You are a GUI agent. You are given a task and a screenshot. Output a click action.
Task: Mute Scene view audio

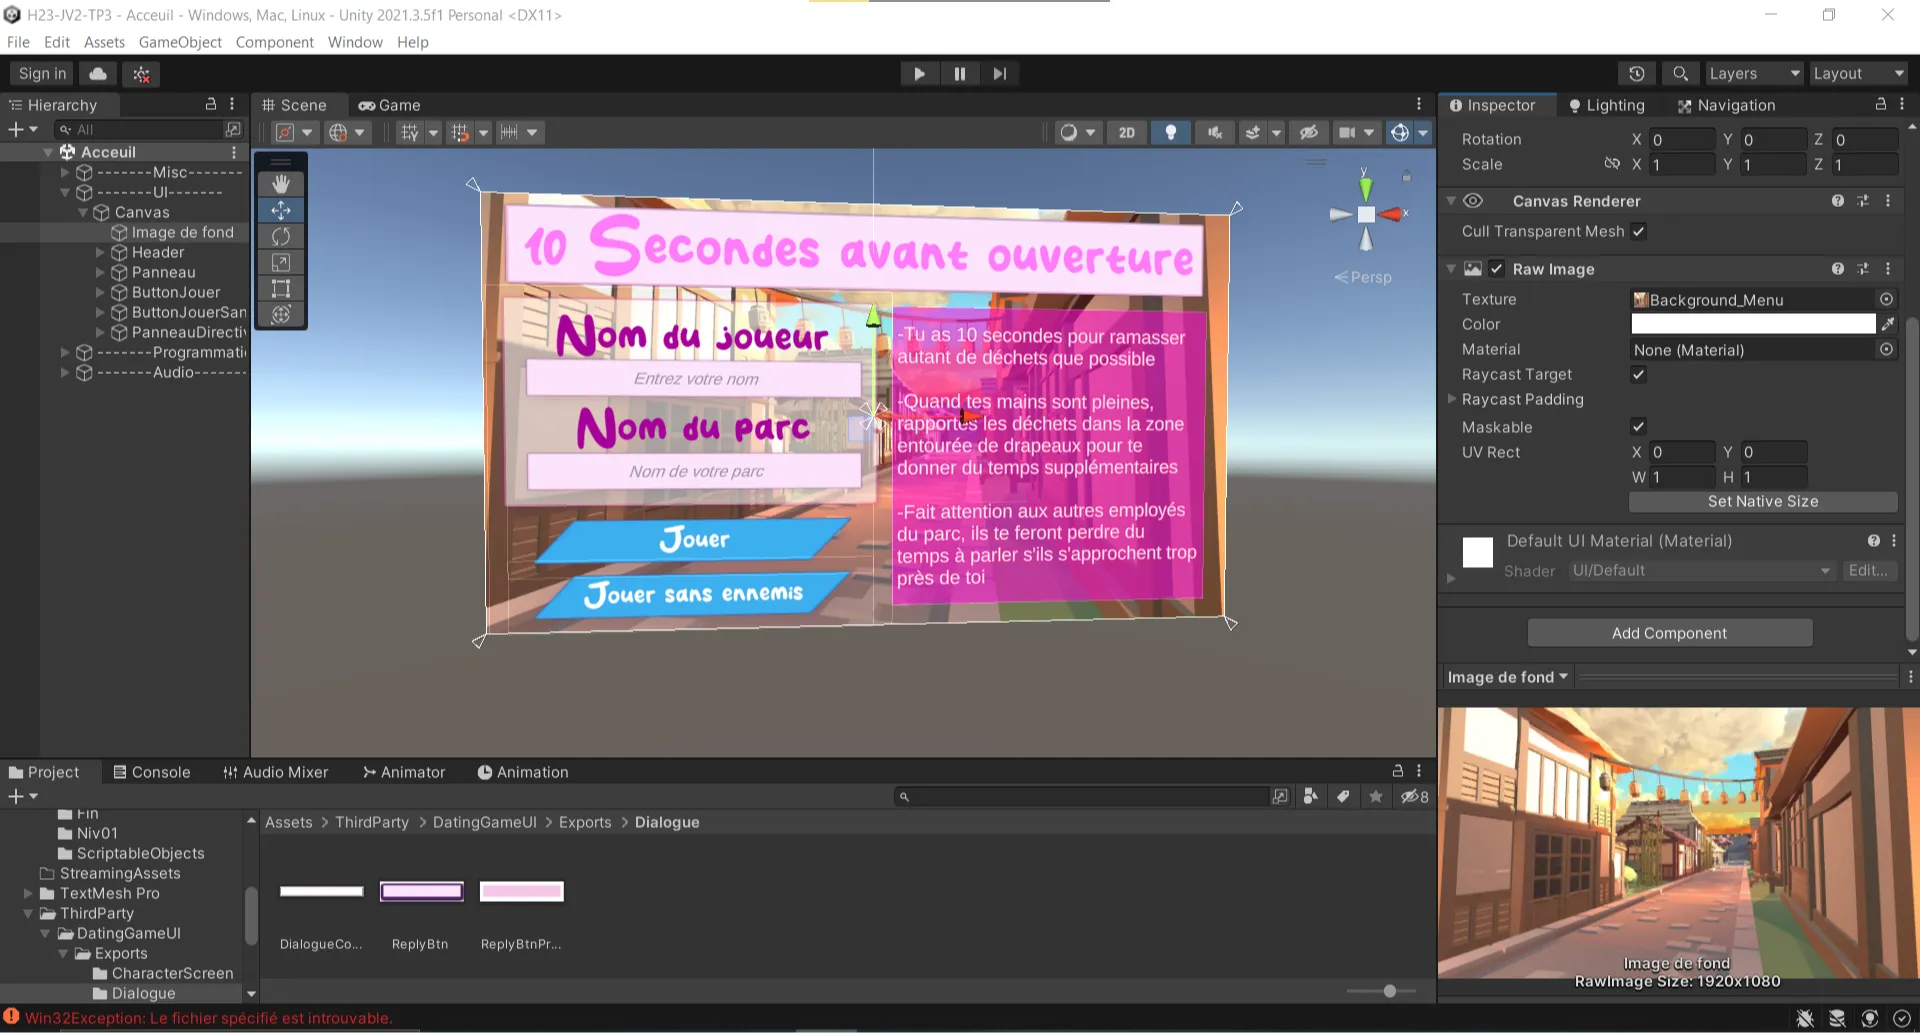(x=1213, y=131)
